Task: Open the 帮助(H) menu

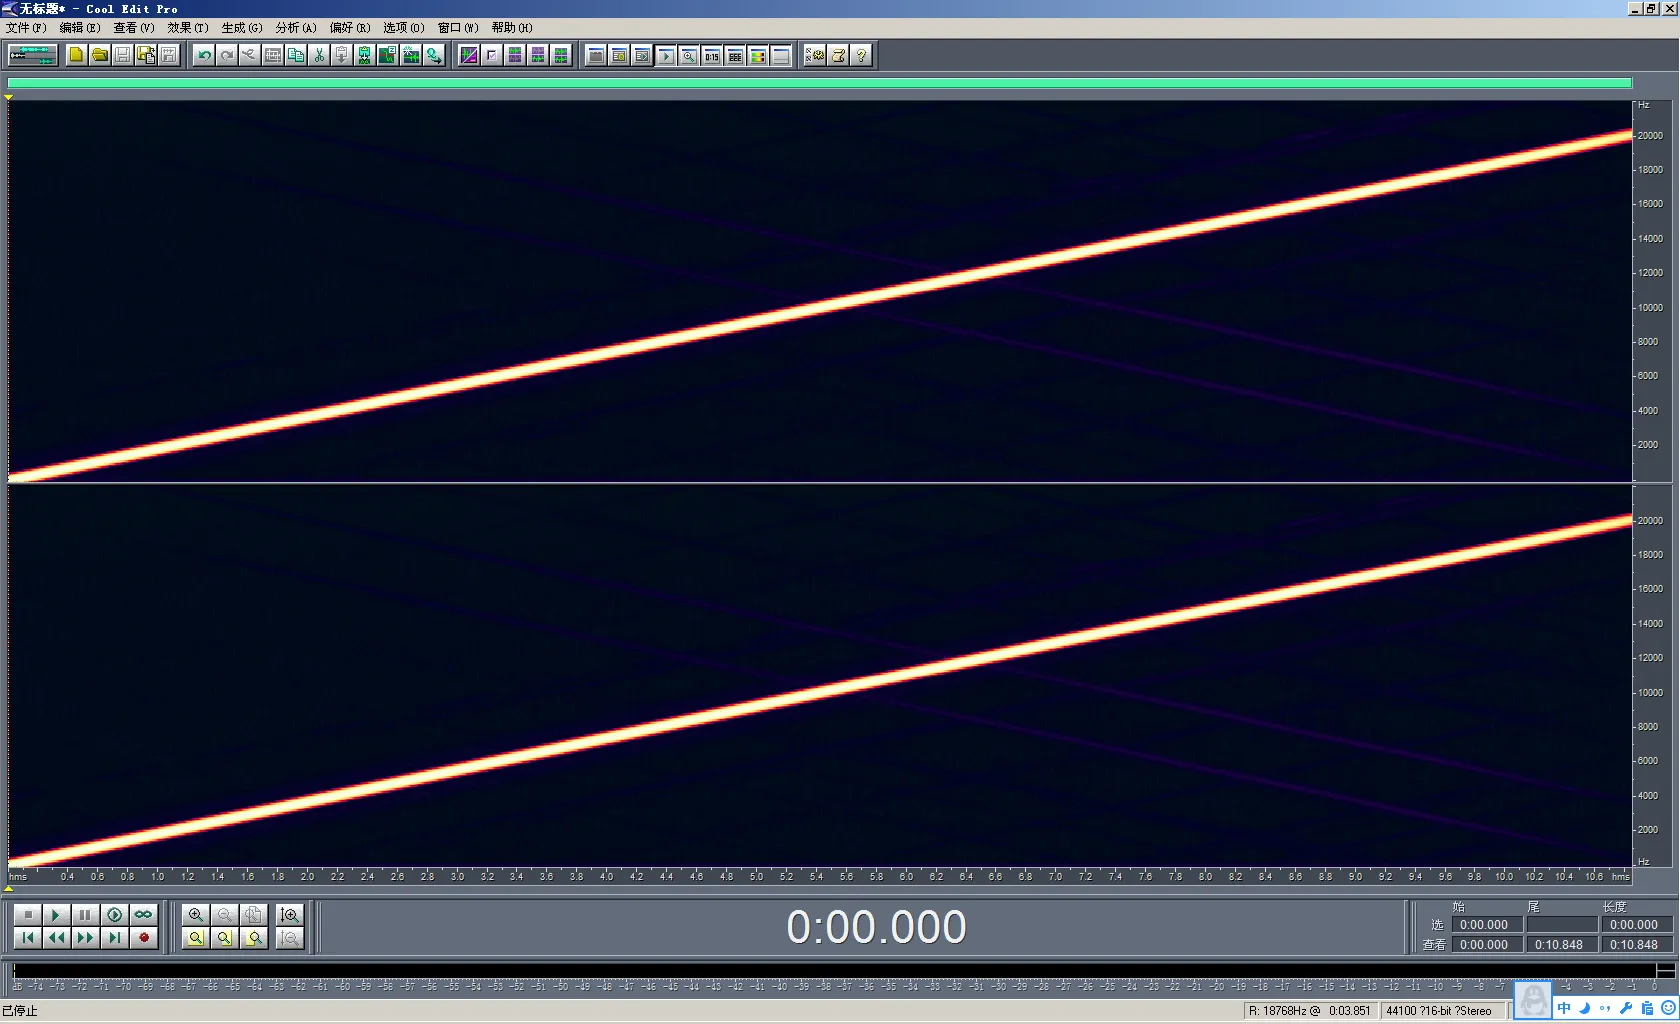Action: [x=512, y=28]
